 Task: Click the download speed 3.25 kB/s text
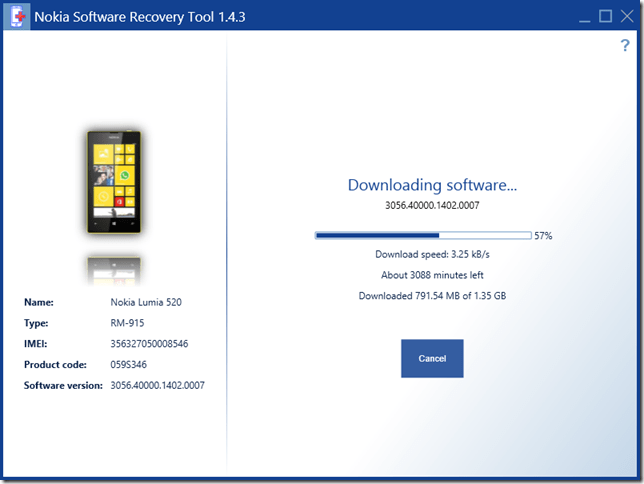432,255
